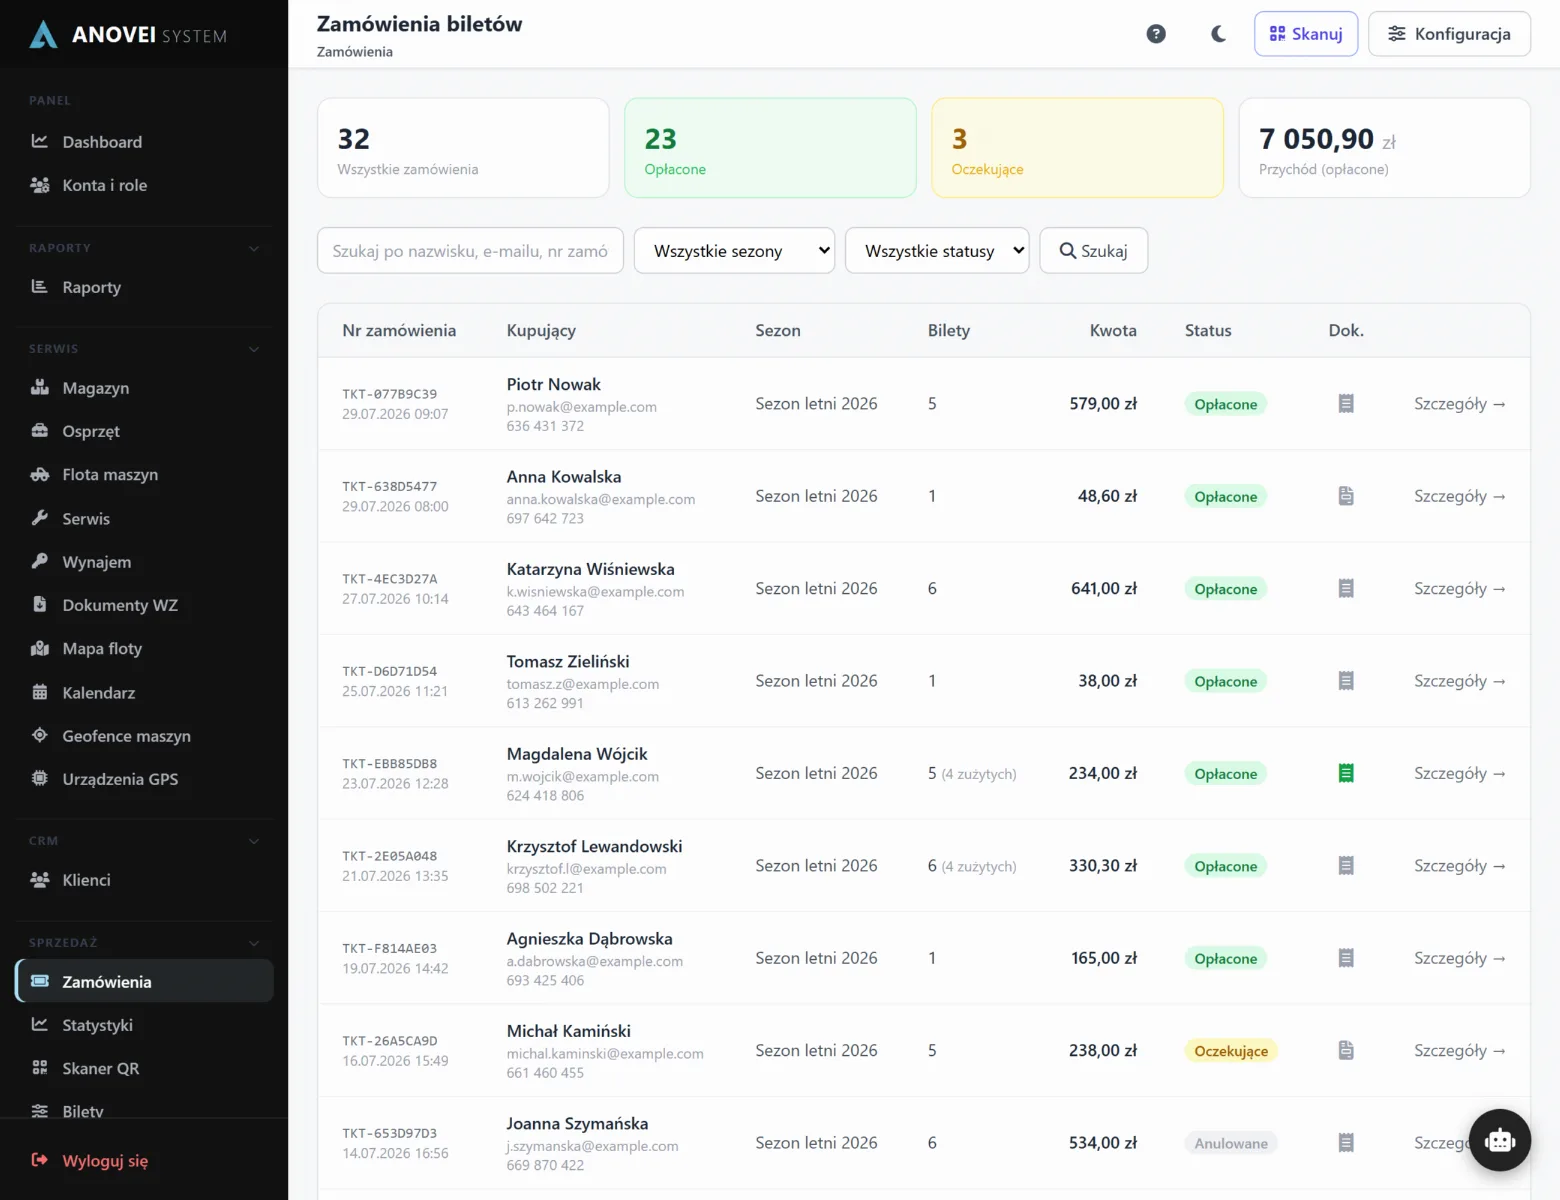Open document icon for Tomasz Zieliński order

point(1346,681)
